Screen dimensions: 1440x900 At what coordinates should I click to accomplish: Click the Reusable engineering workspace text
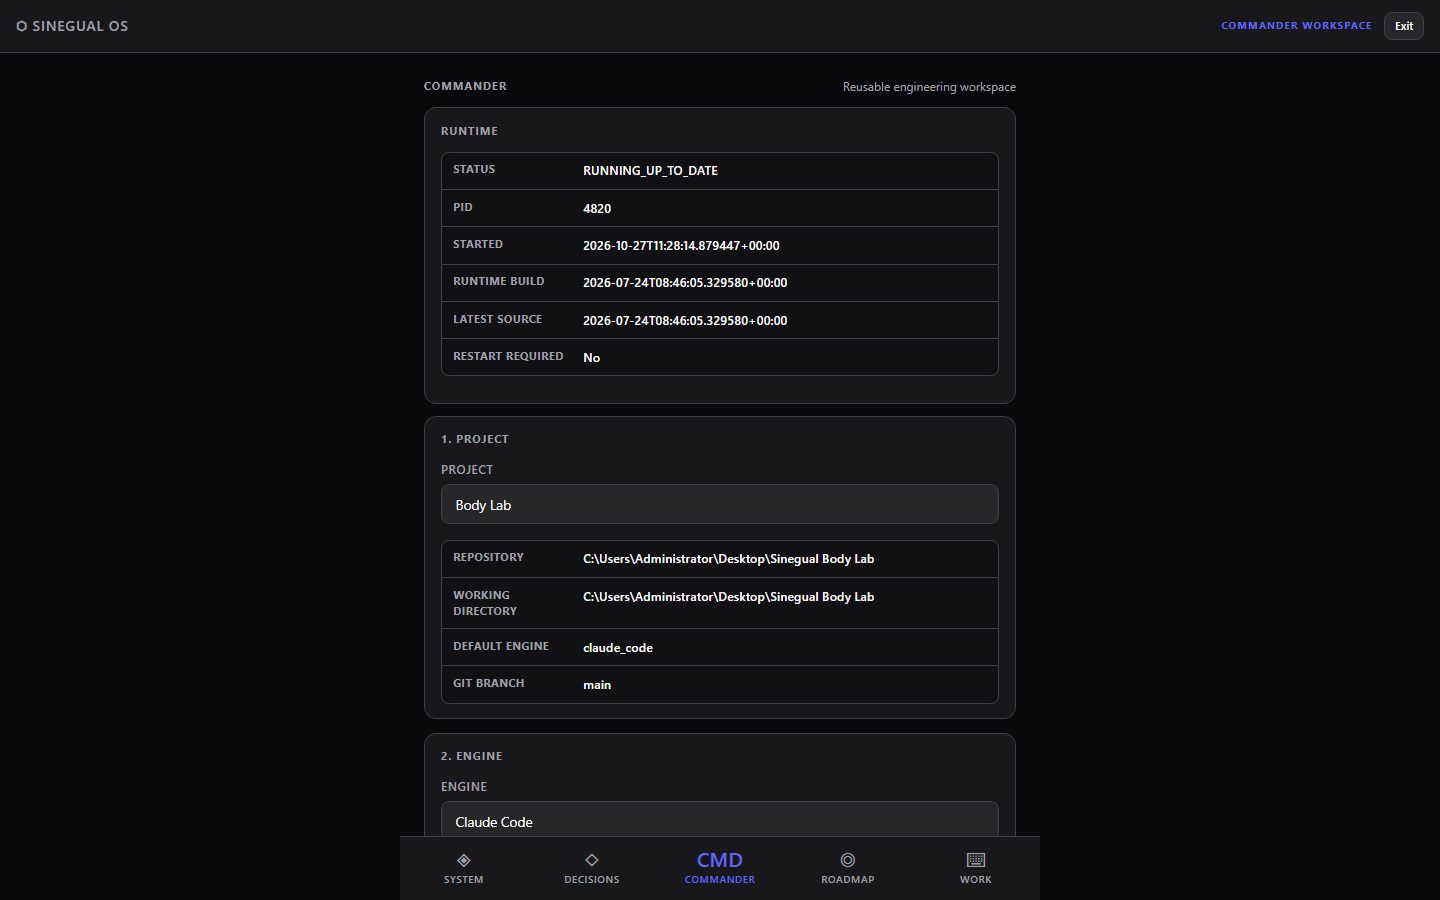tap(929, 87)
